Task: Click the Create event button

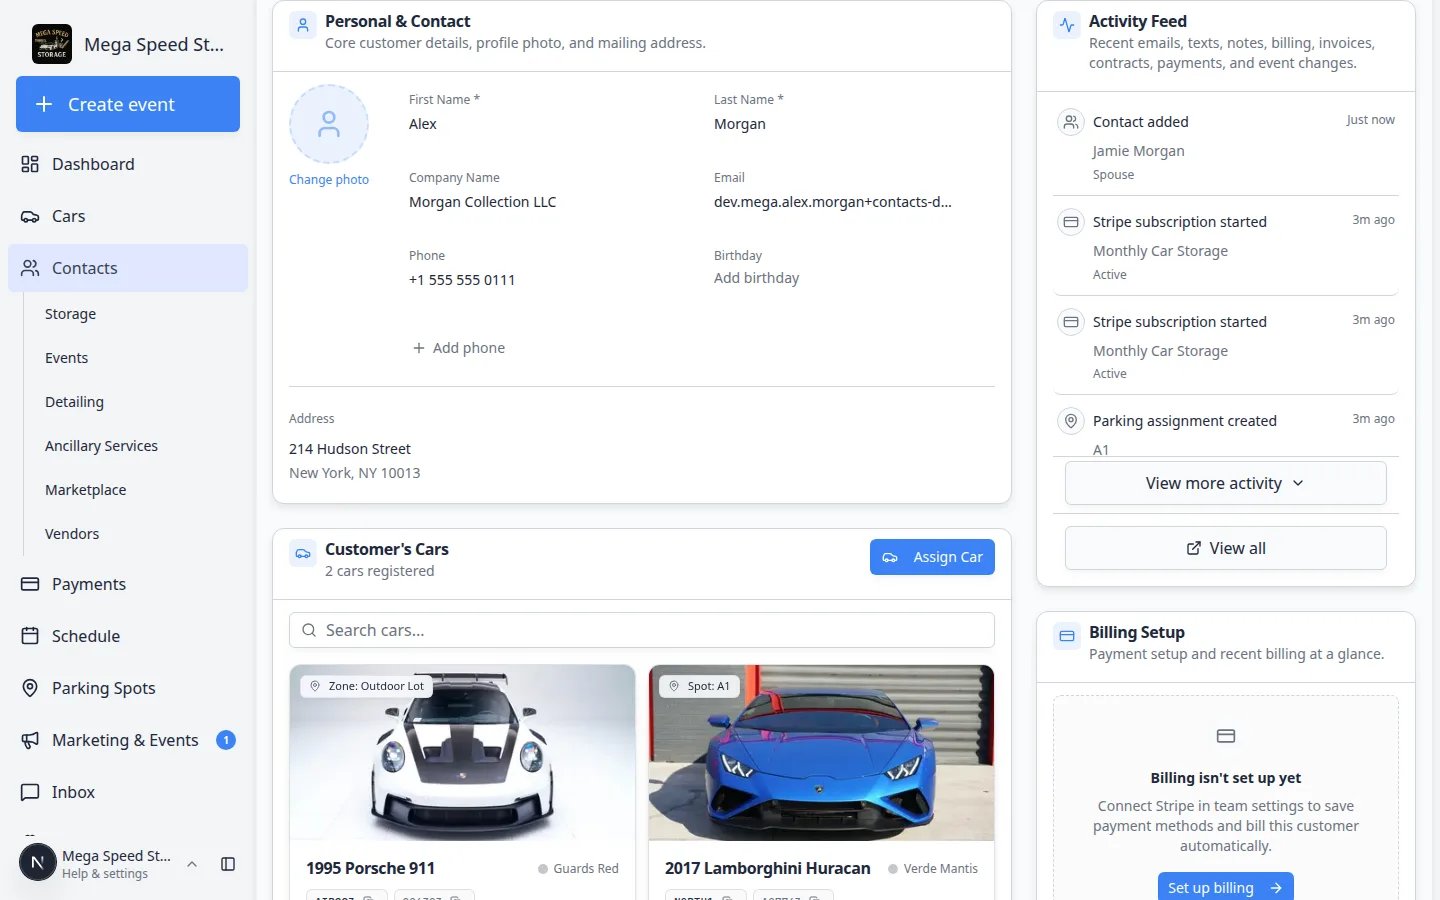Action: click(x=128, y=104)
